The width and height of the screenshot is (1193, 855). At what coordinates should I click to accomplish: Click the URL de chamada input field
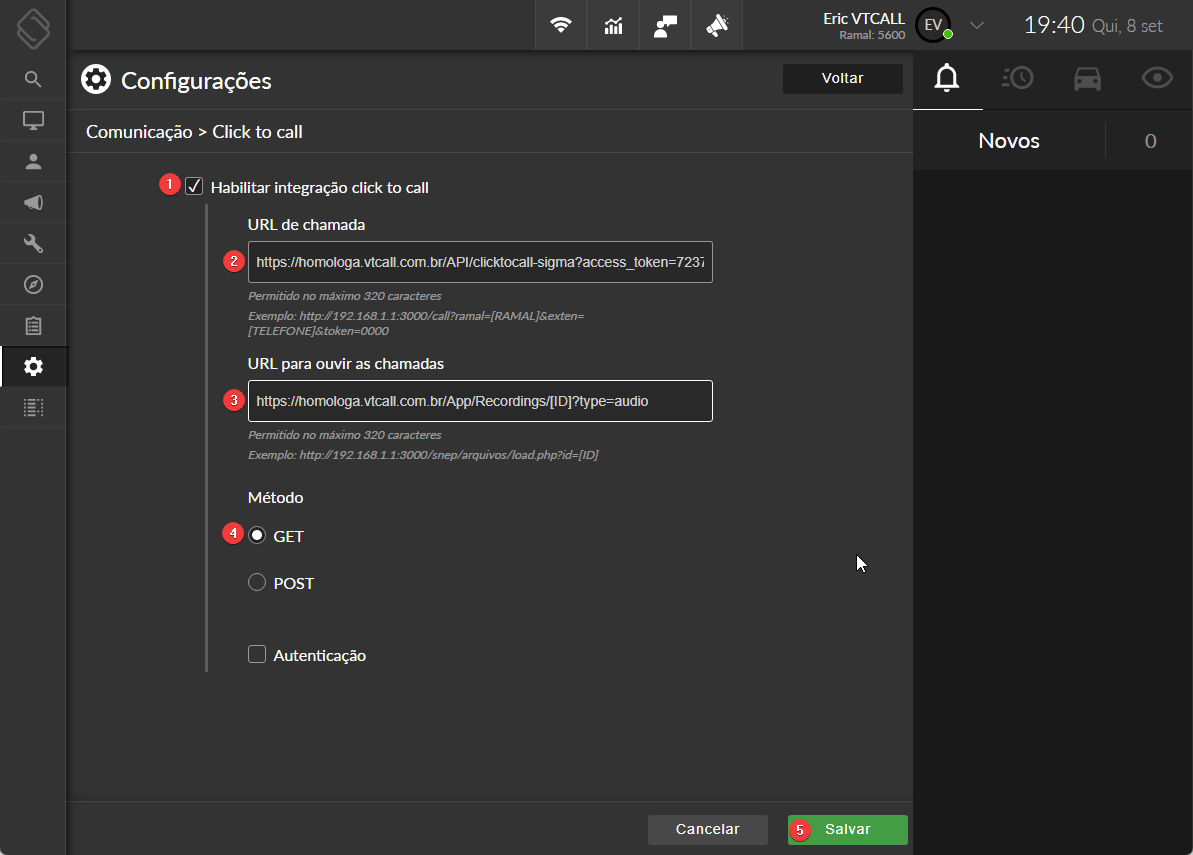tap(480, 262)
